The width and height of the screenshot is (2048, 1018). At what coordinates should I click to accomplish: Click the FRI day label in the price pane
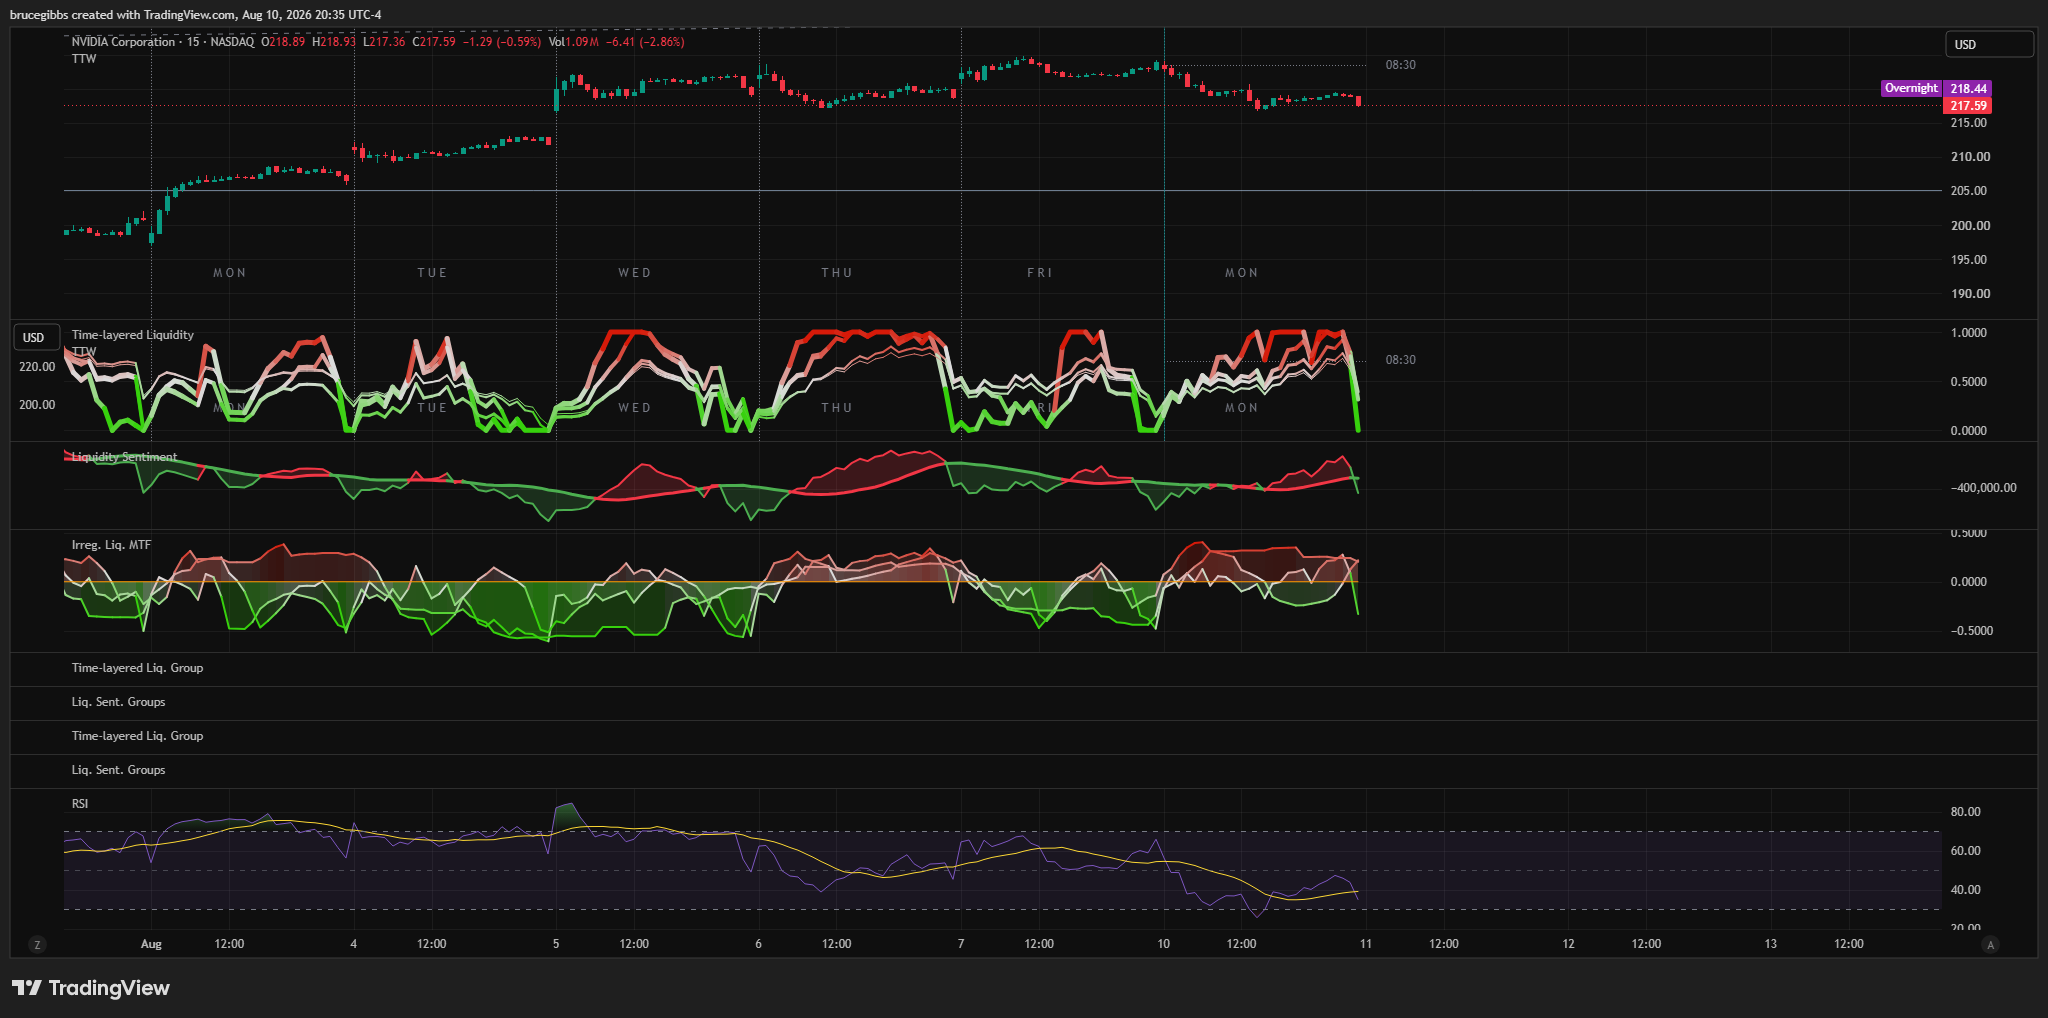pos(1039,273)
